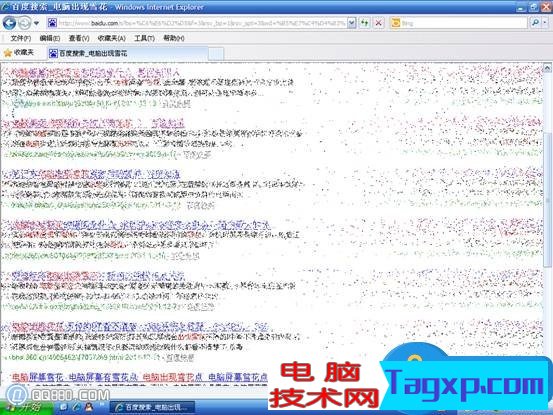This screenshot has width=553, height=415.
Task: Click the browser Back arrow button
Action: (x=9, y=23)
